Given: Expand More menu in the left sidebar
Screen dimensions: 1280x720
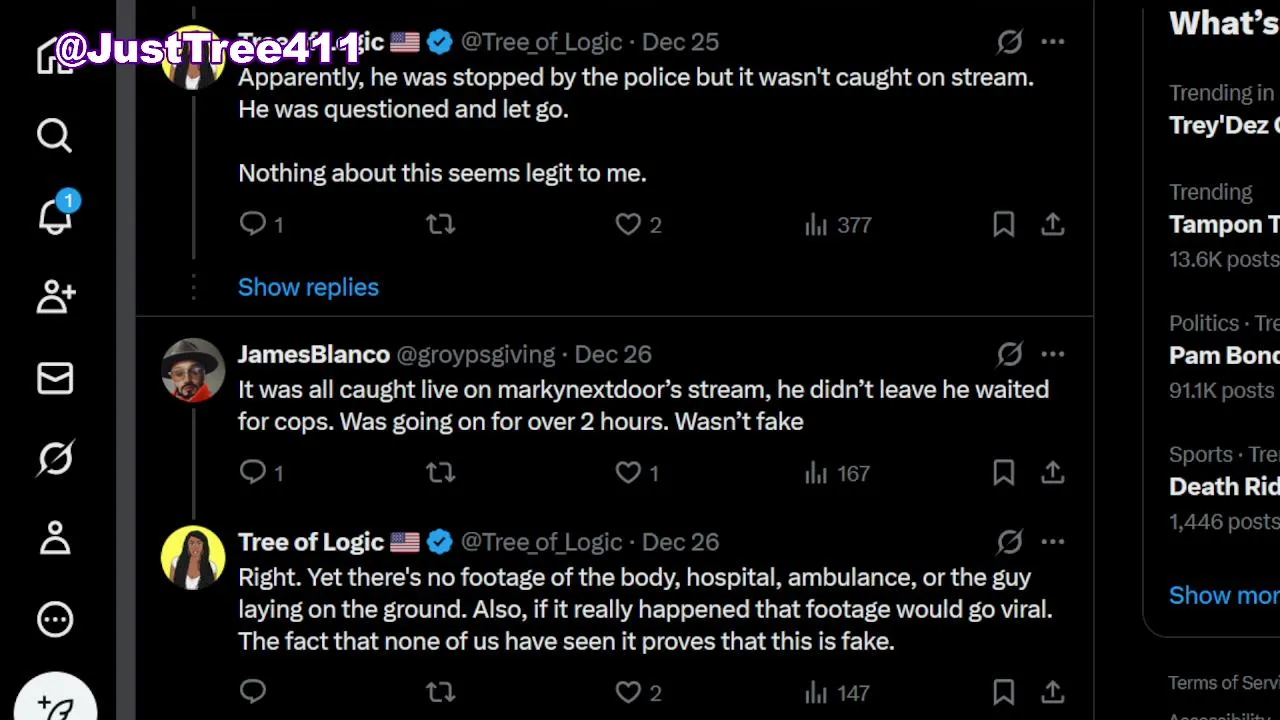Looking at the screenshot, I should [55, 620].
